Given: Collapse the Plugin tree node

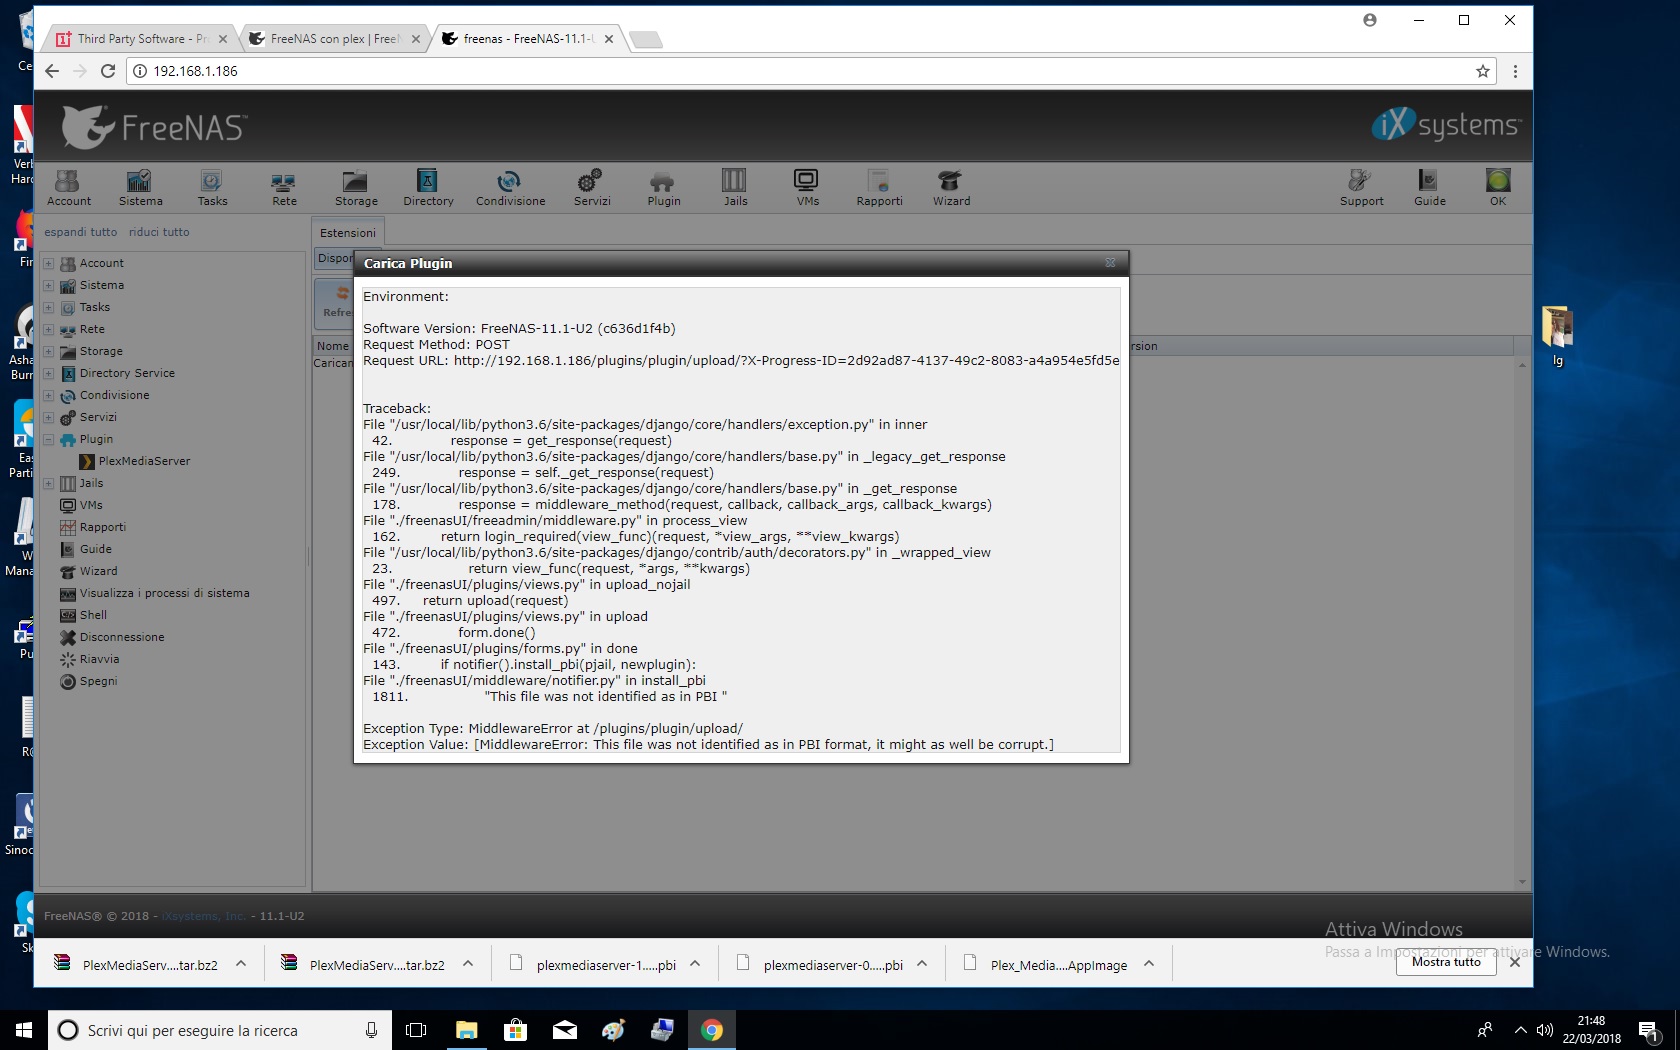Looking at the screenshot, I should pos(48,439).
